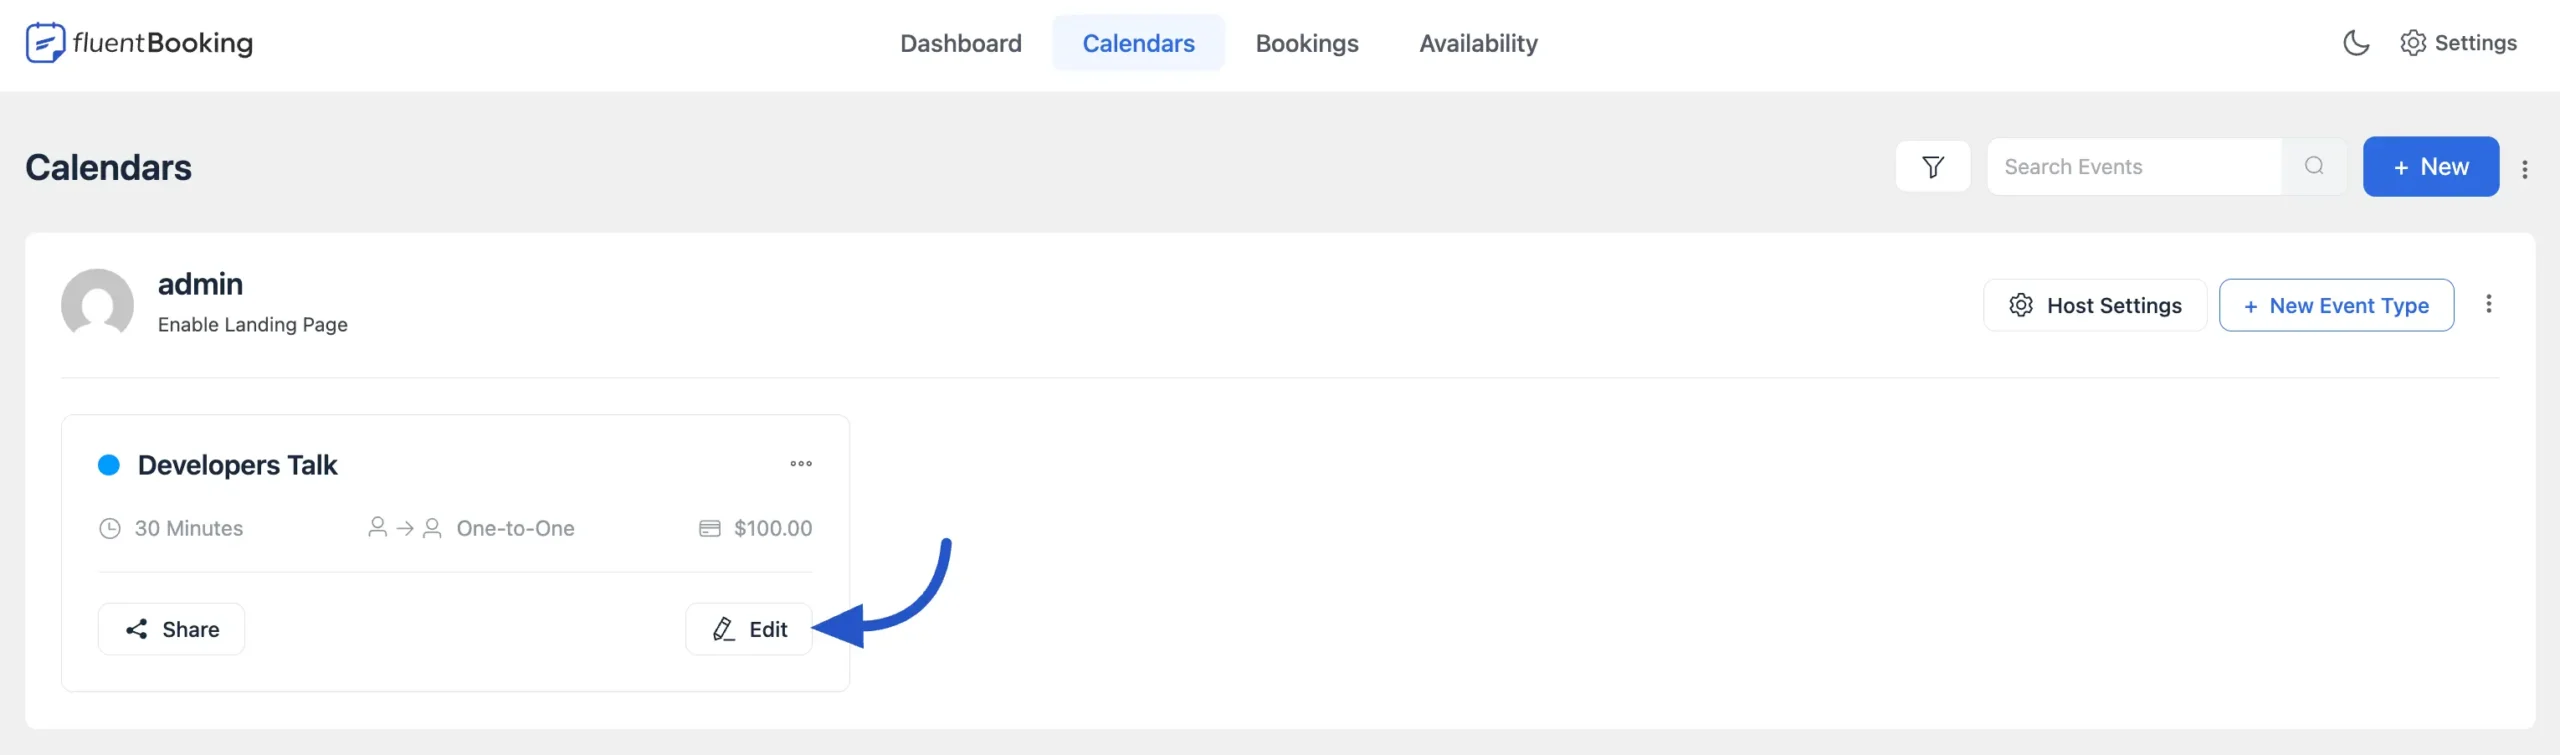Viewport: 2560px width, 755px height.
Task: Open the Bookings tab
Action: click(x=1306, y=43)
